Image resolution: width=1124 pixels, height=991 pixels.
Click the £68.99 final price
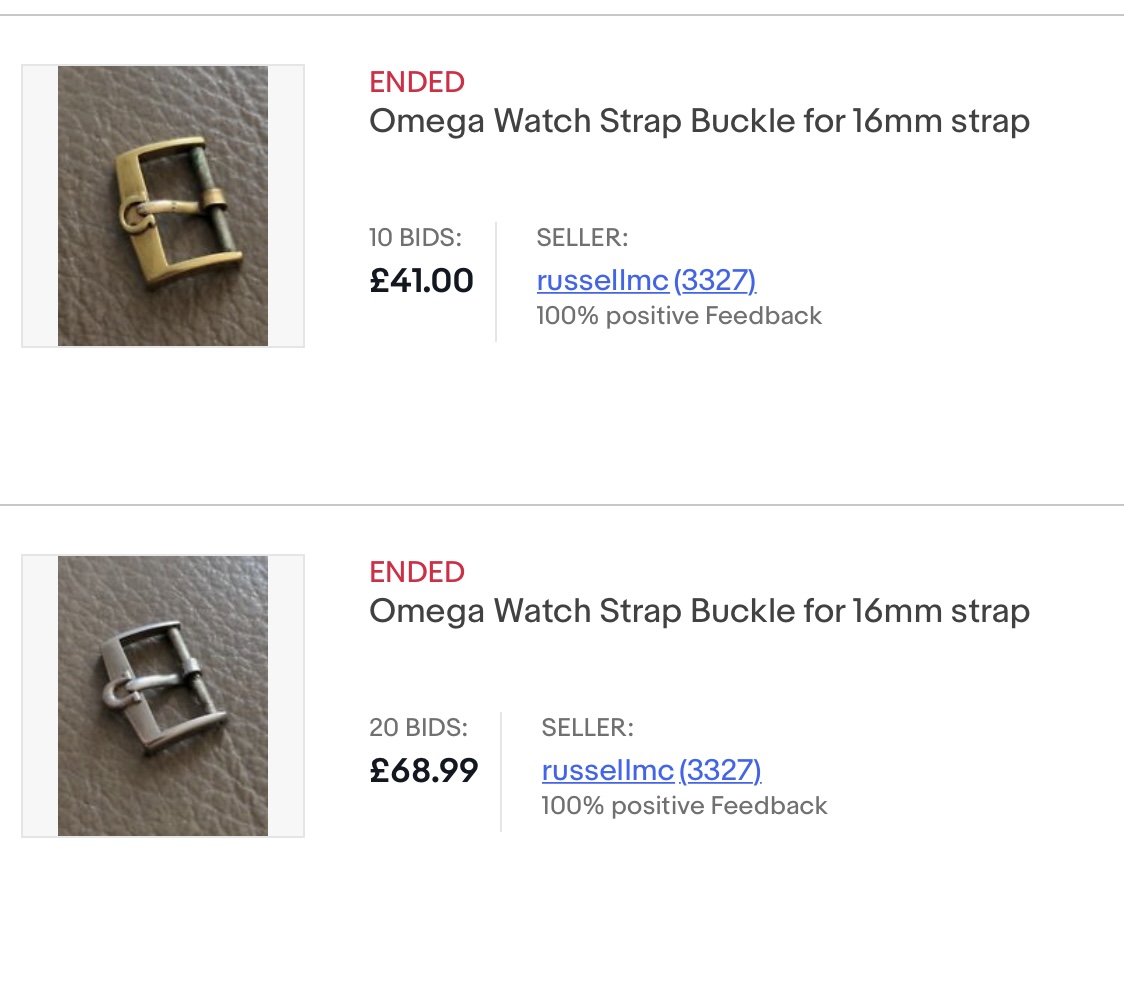[424, 771]
